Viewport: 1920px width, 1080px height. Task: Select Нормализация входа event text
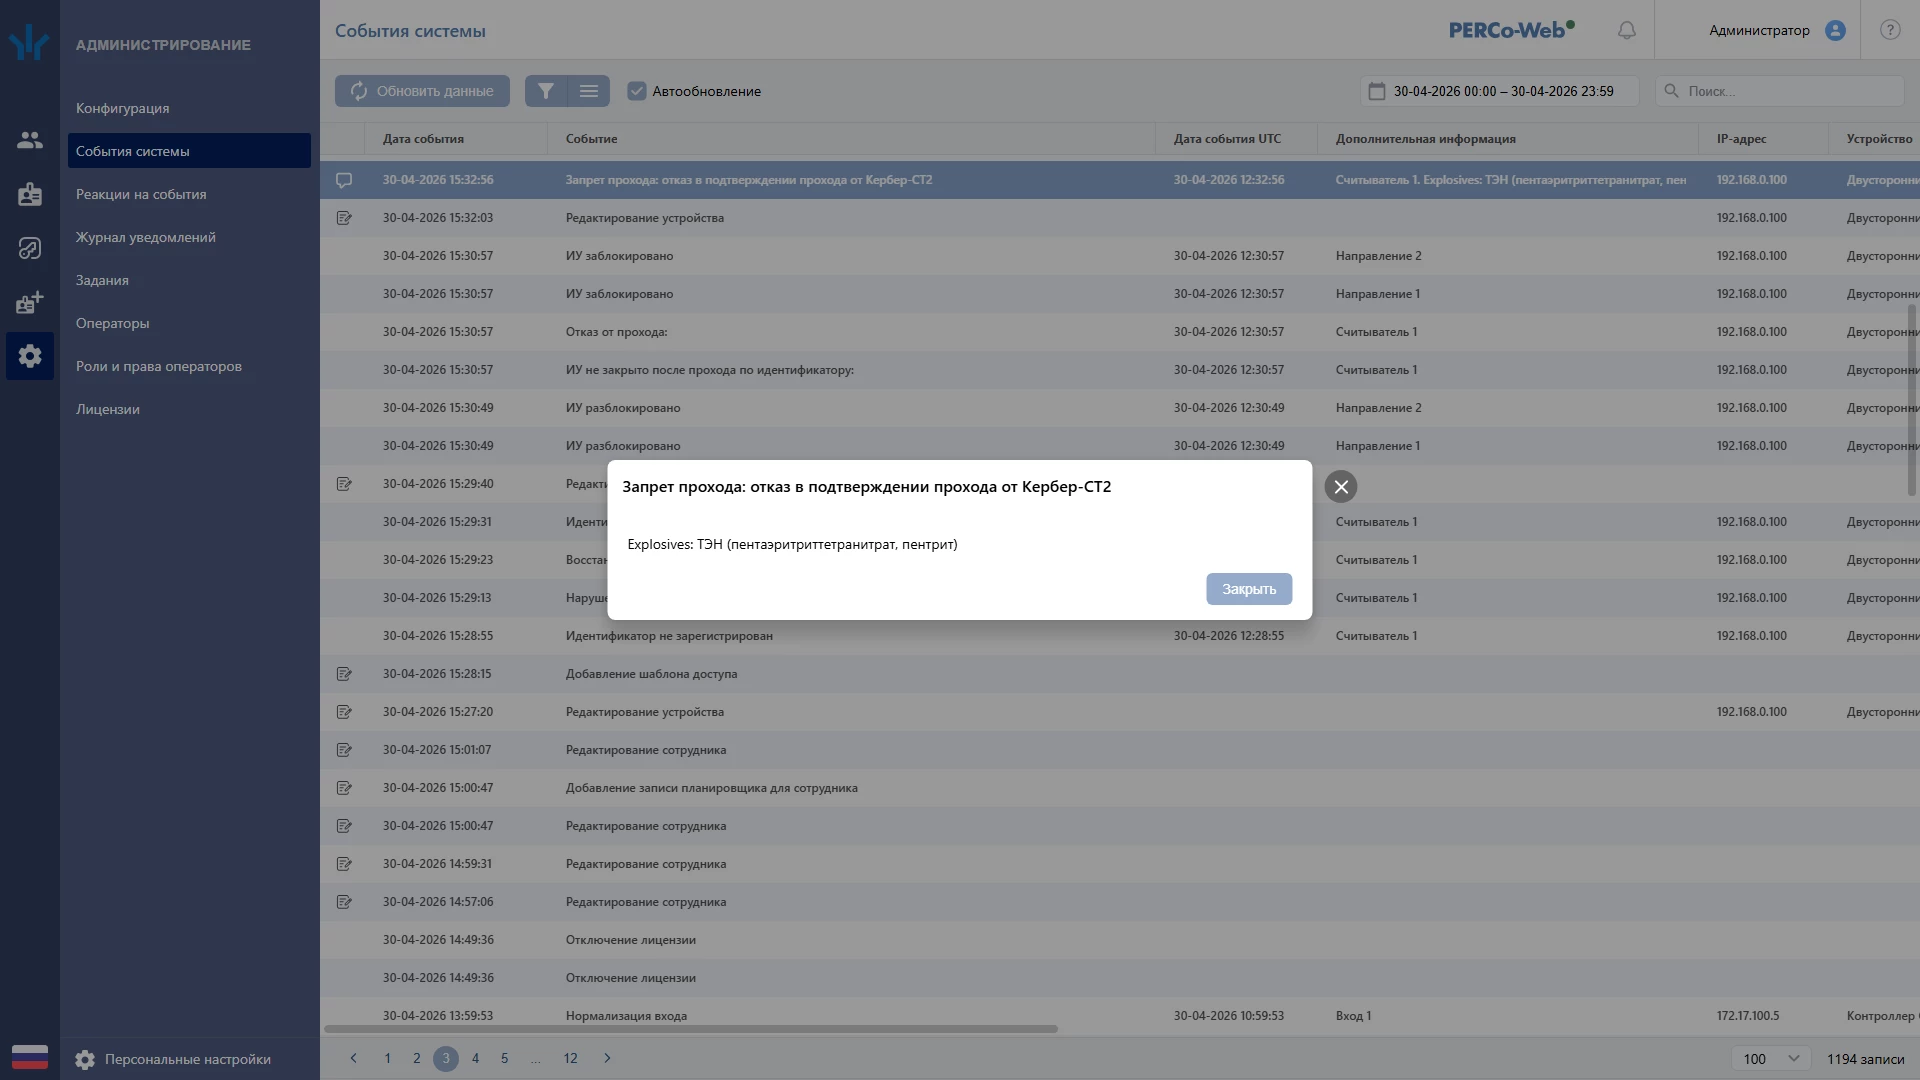point(626,1016)
